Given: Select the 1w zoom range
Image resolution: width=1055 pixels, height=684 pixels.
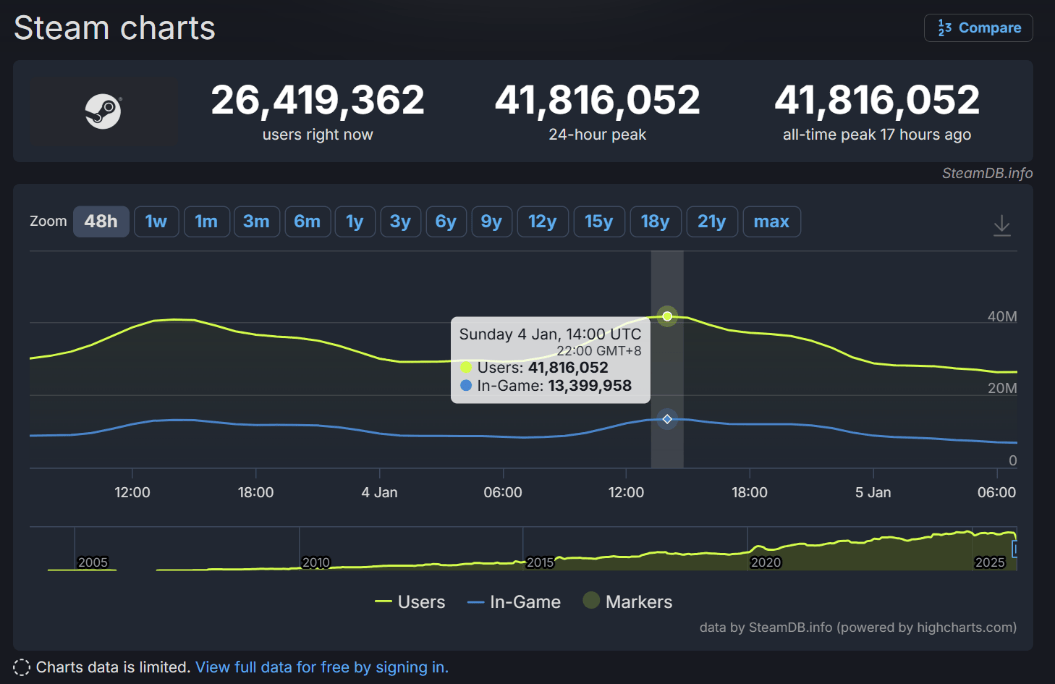Looking at the screenshot, I should tap(156, 221).
